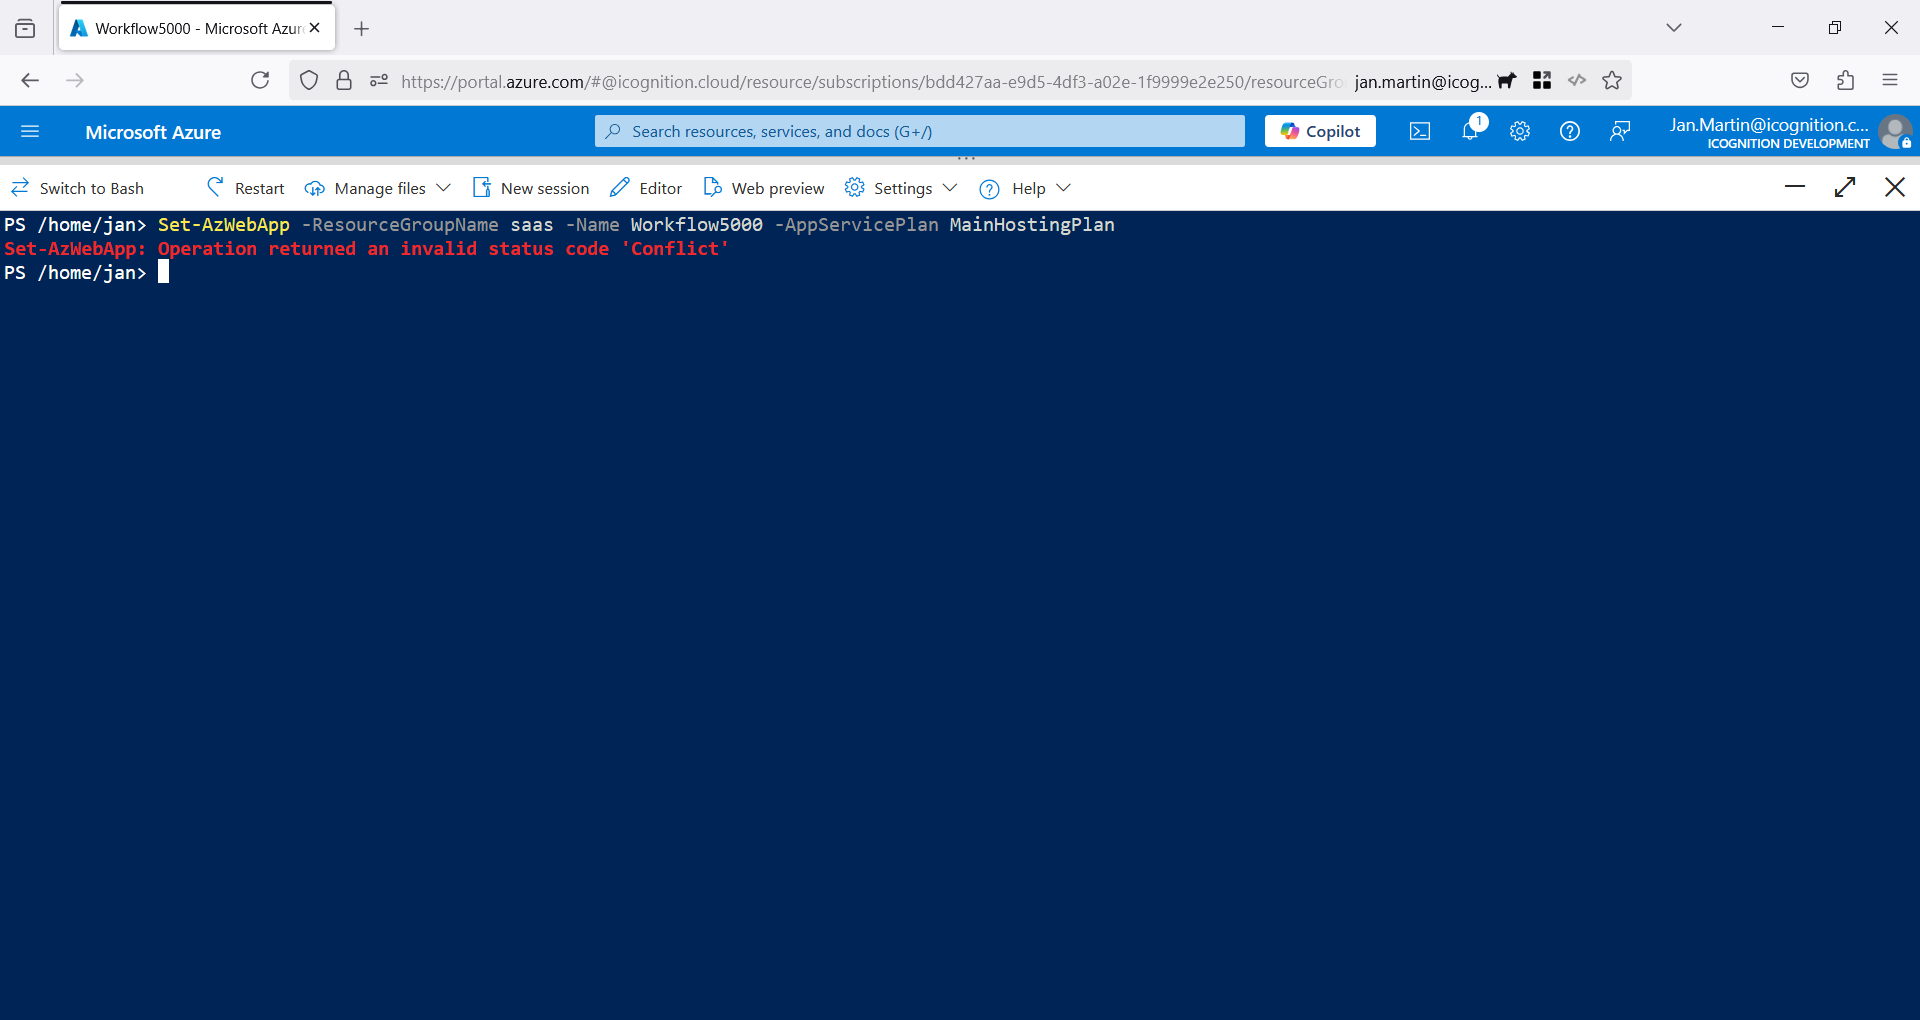Open Web preview
This screenshot has height=1020, width=1920.
click(x=764, y=188)
